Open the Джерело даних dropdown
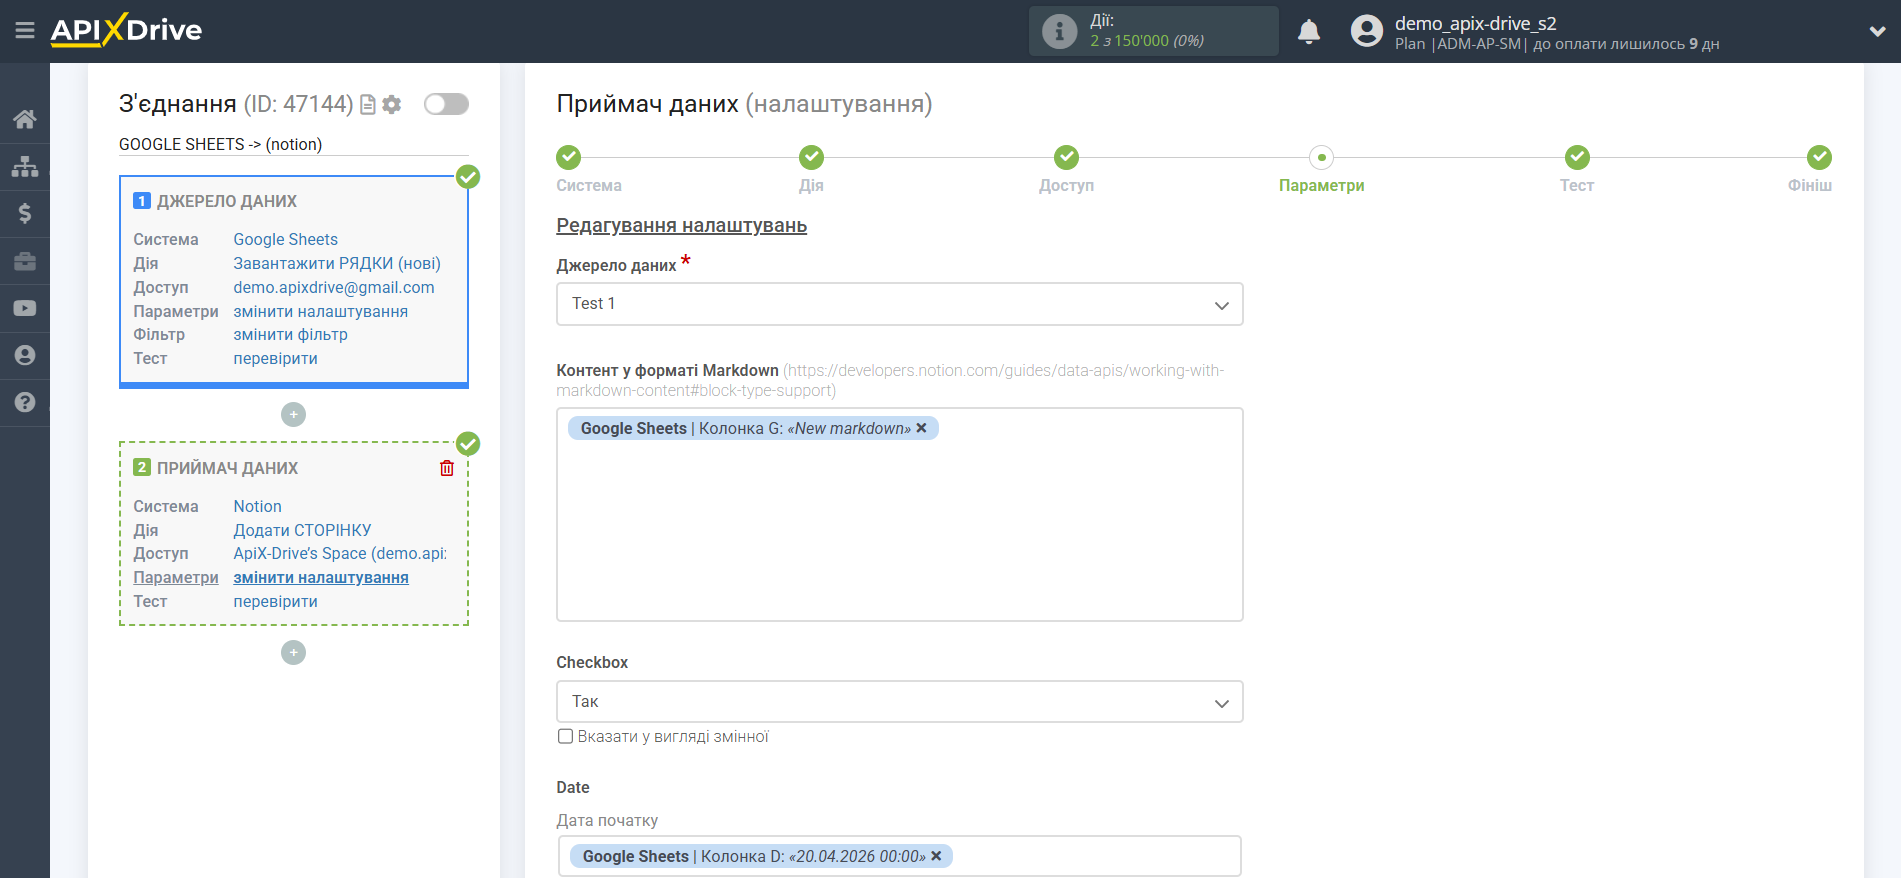 coord(899,304)
